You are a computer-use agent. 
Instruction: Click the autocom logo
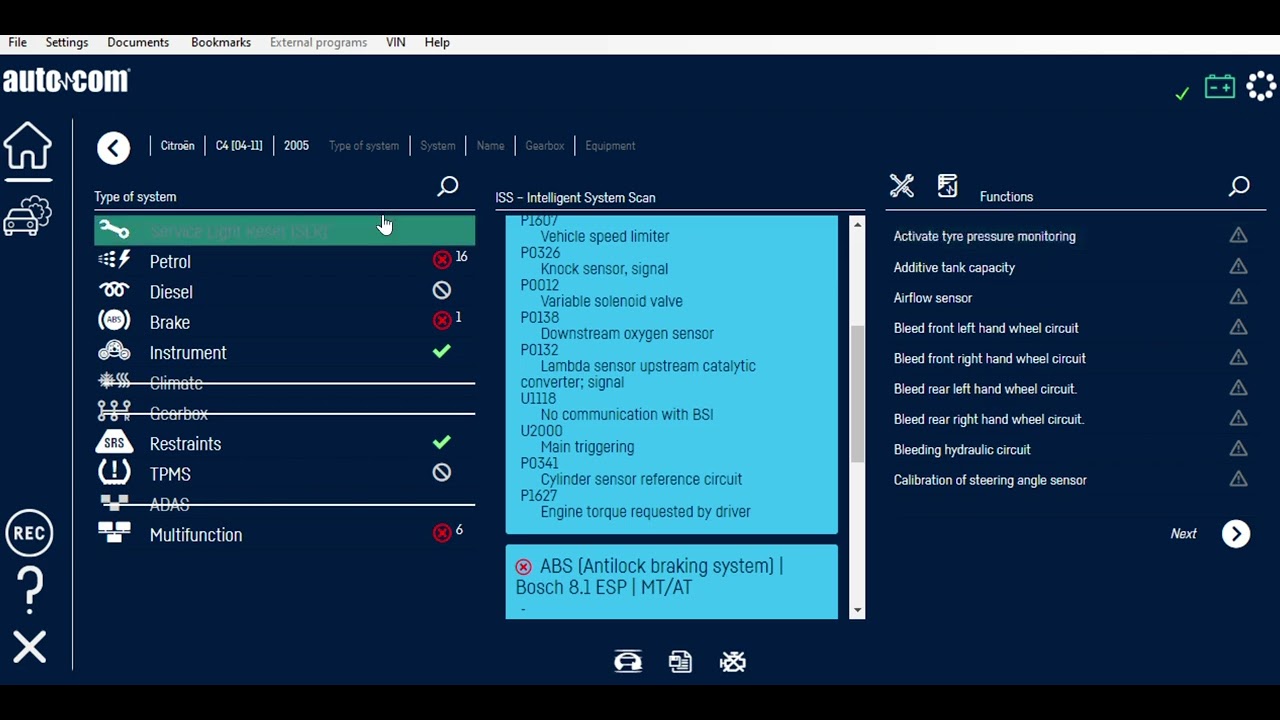coord(66,81)
